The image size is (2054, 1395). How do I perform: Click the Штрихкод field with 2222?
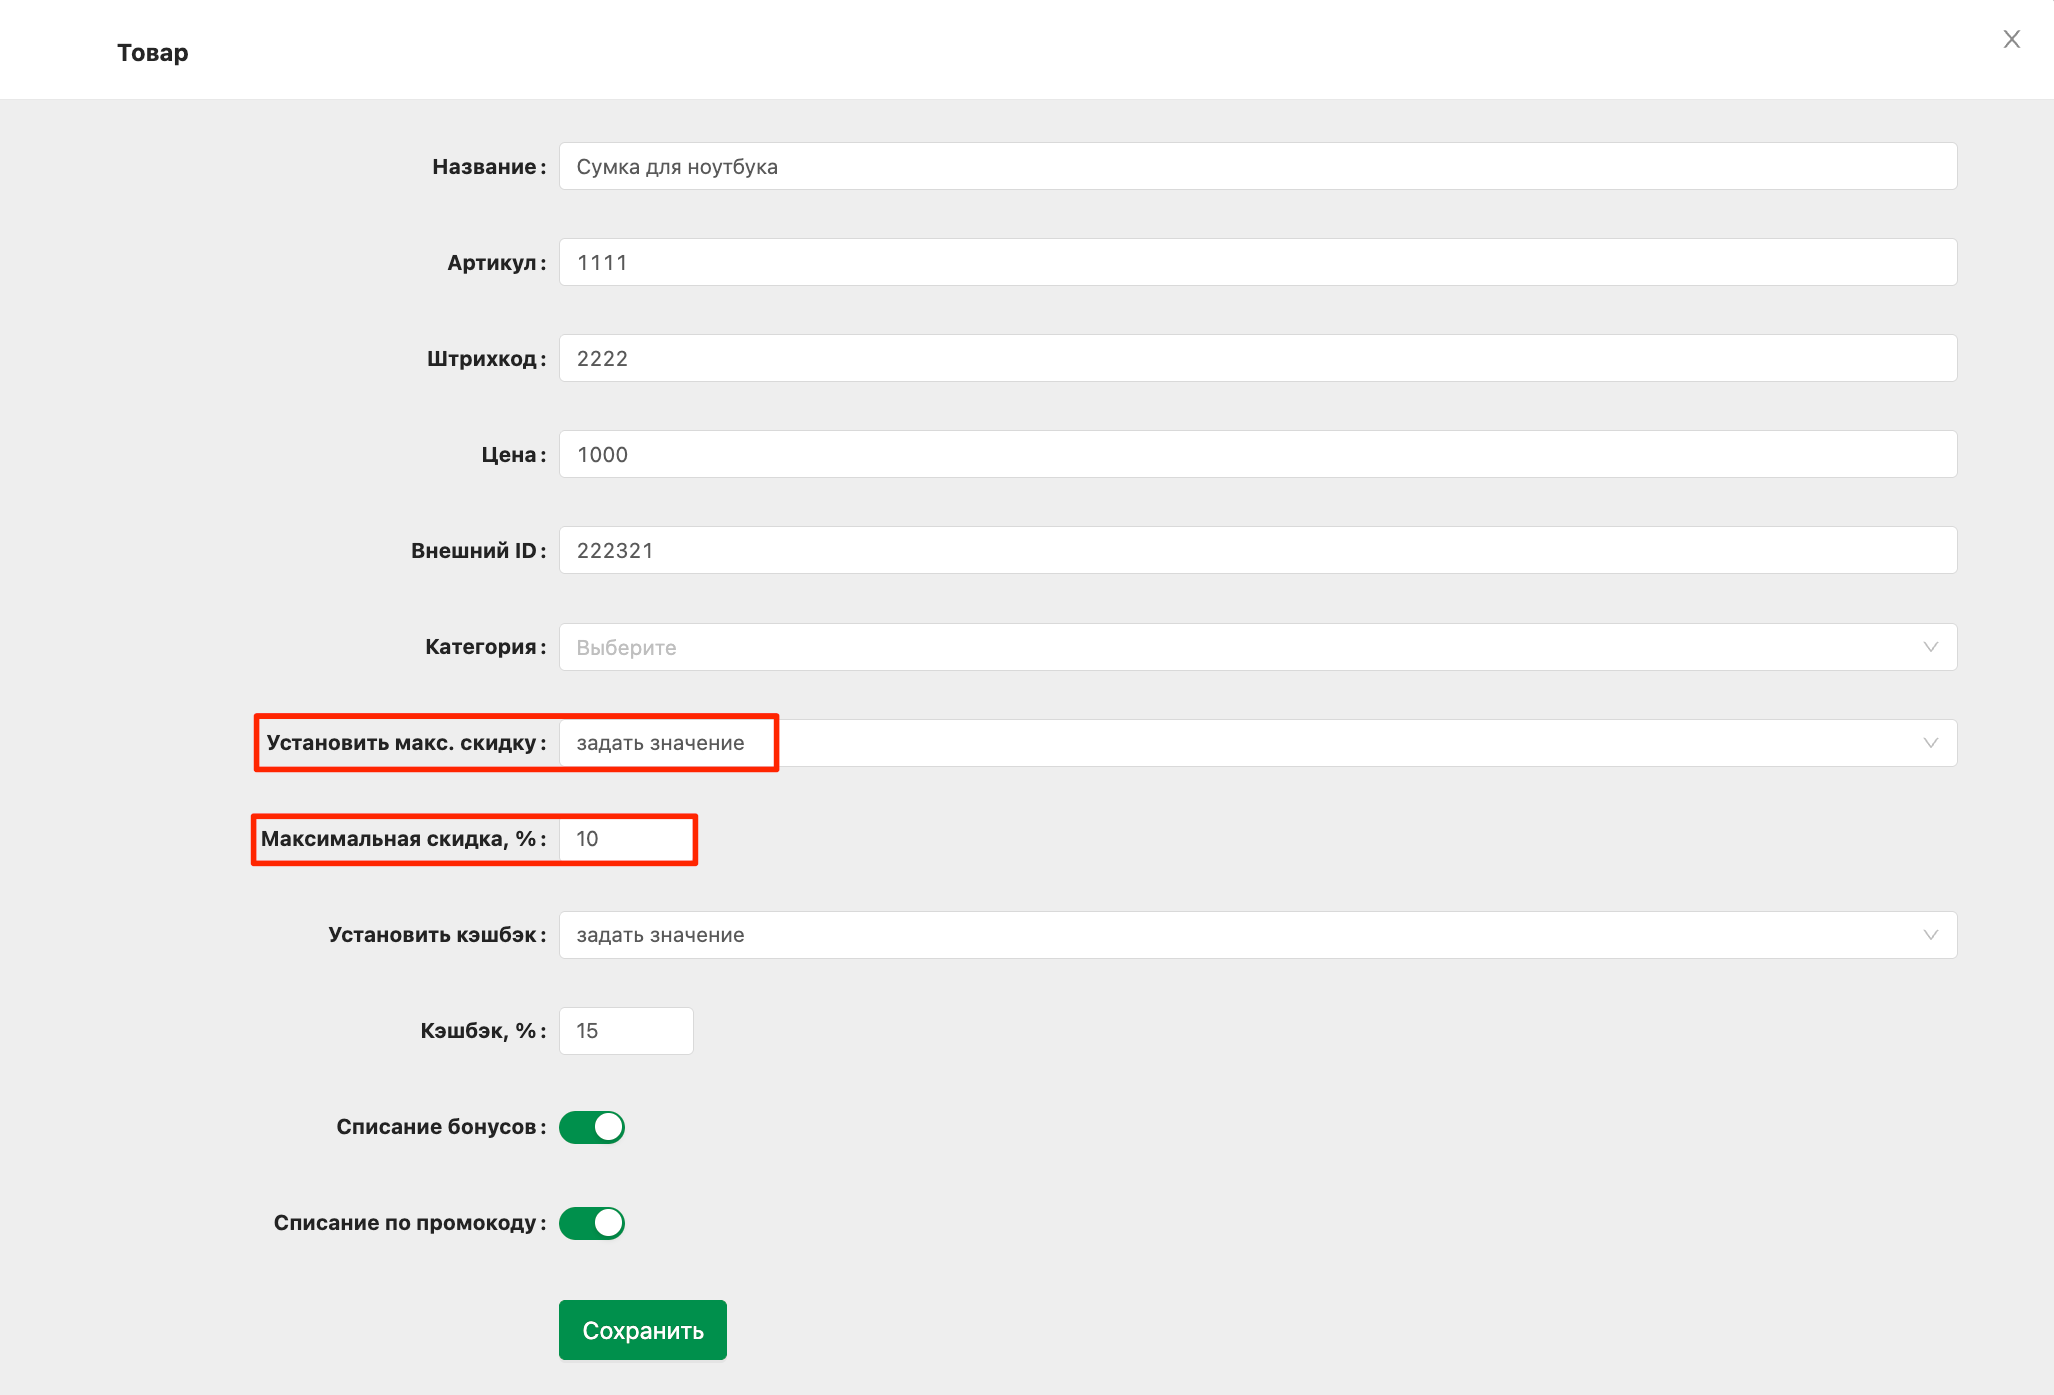[1257, 359]
